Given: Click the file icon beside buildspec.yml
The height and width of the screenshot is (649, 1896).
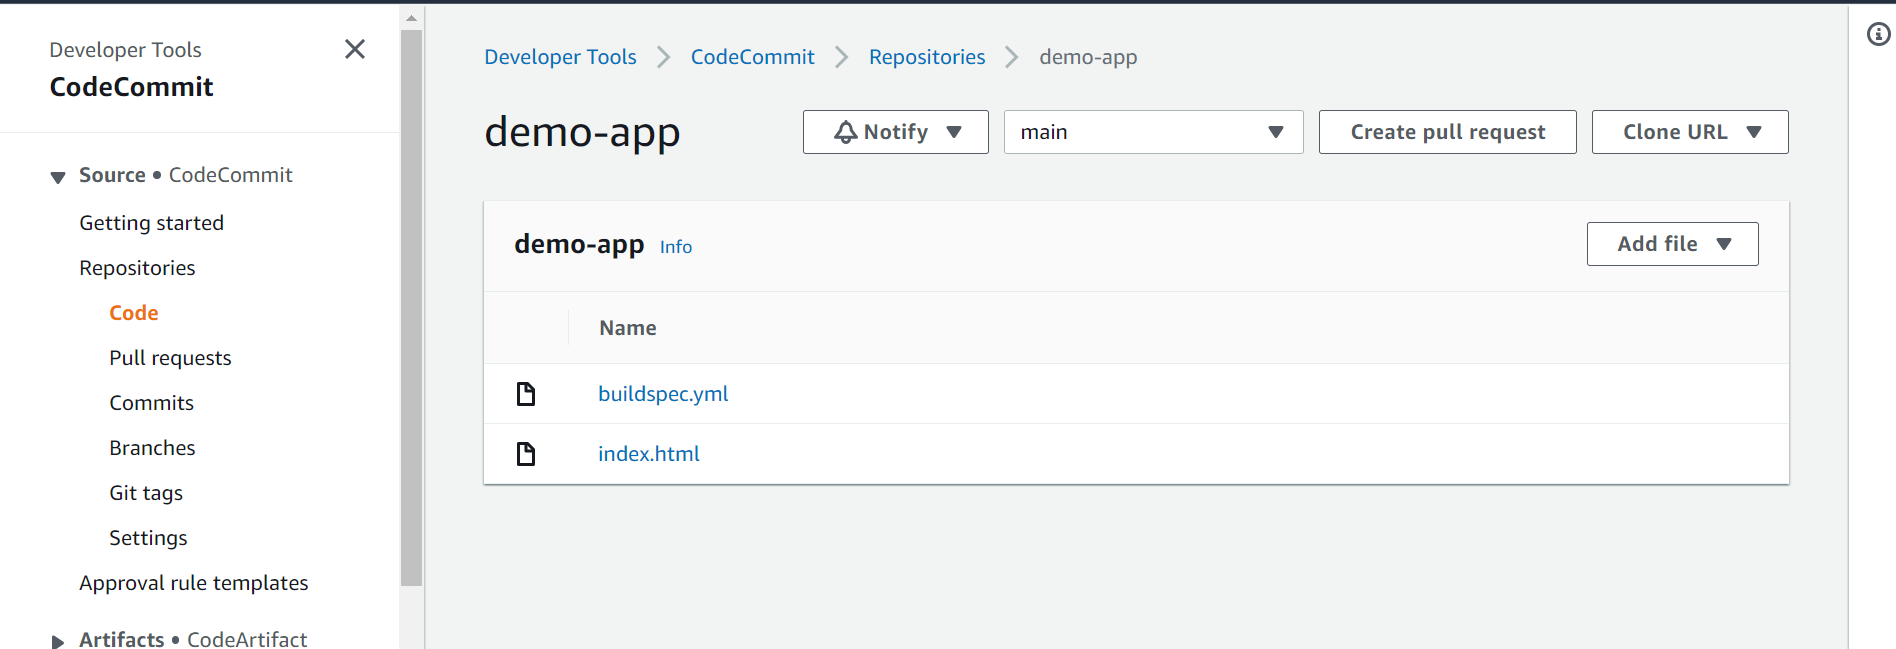Looking at the screenshot, I should click(526, 394).
